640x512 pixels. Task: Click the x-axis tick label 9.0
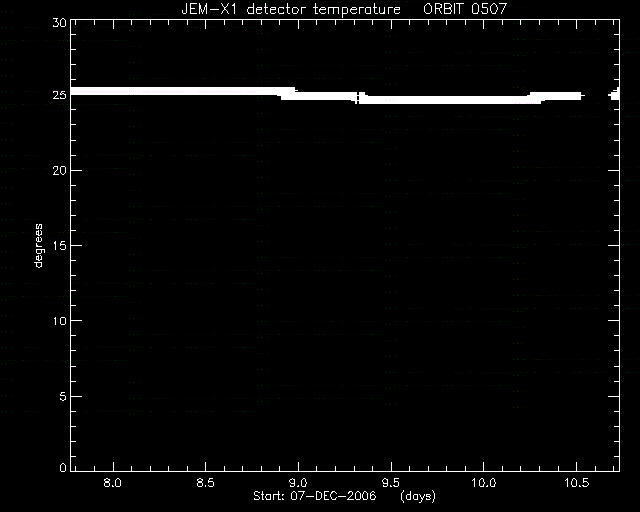[298, 483]
